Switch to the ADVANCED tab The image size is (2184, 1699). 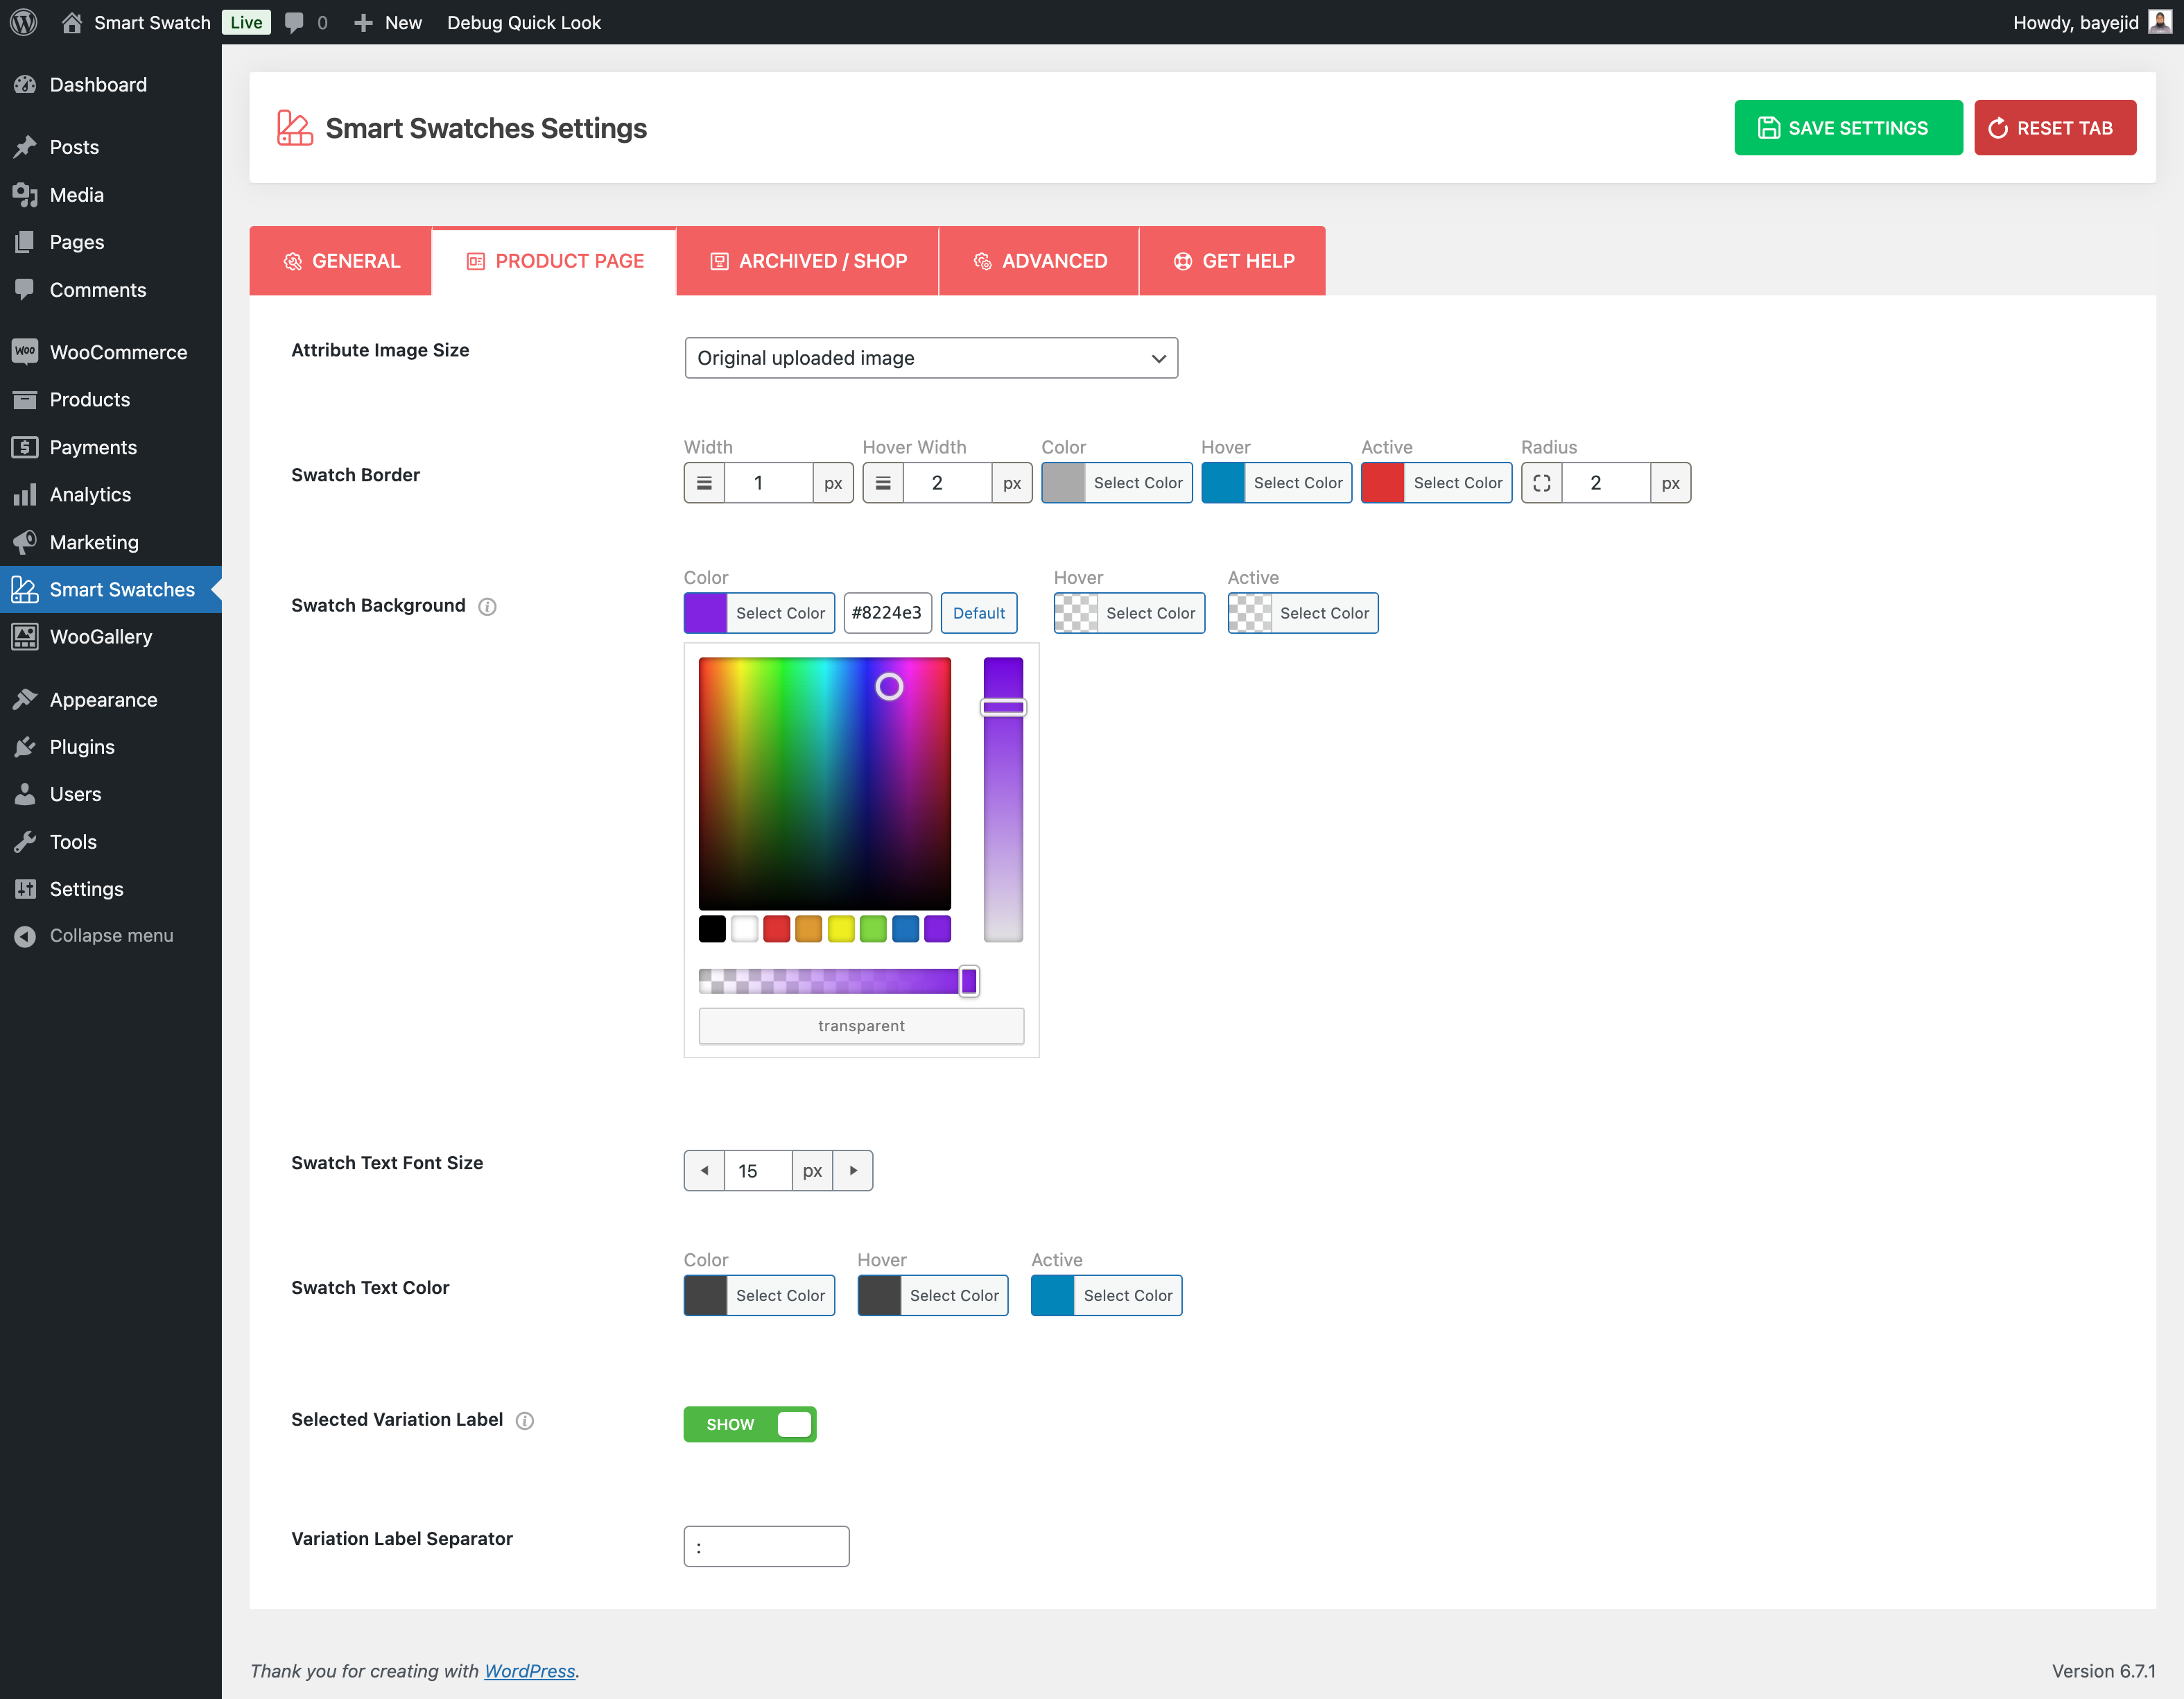(x=1039, y=261)
